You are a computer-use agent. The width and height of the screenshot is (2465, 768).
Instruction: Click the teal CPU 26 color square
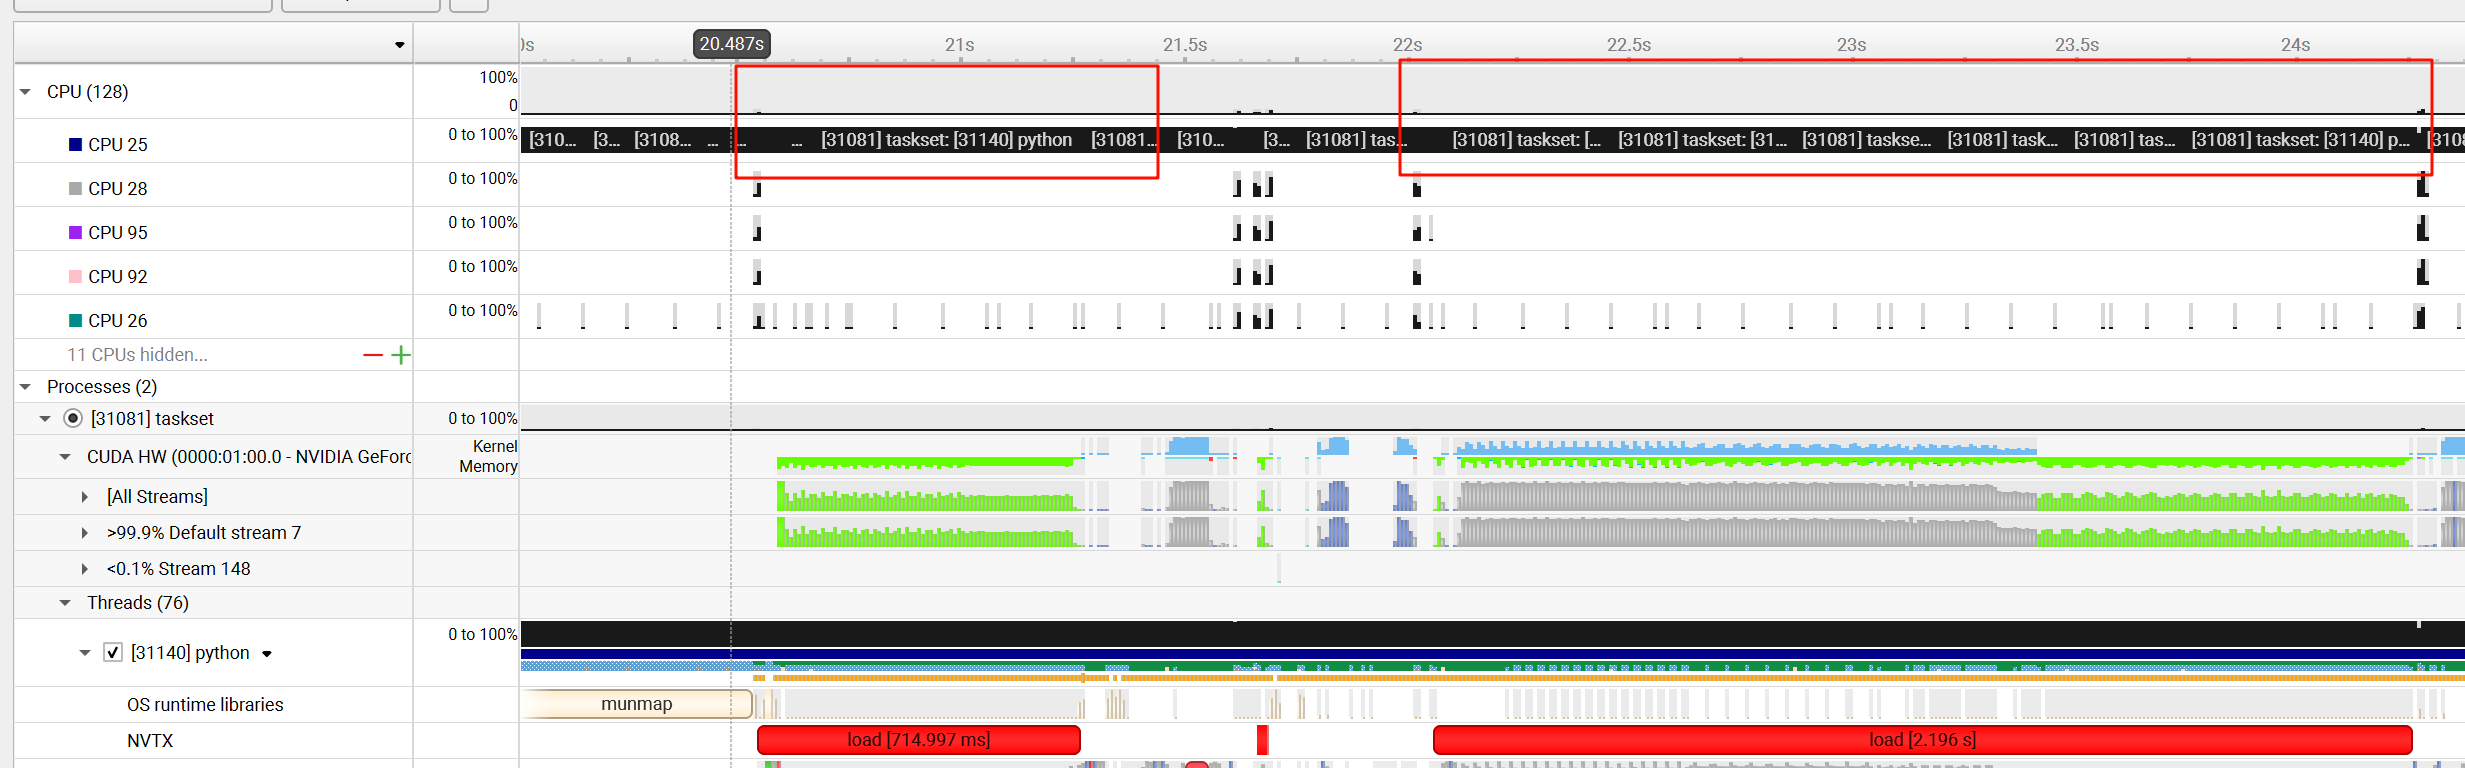tap(75, 320)
